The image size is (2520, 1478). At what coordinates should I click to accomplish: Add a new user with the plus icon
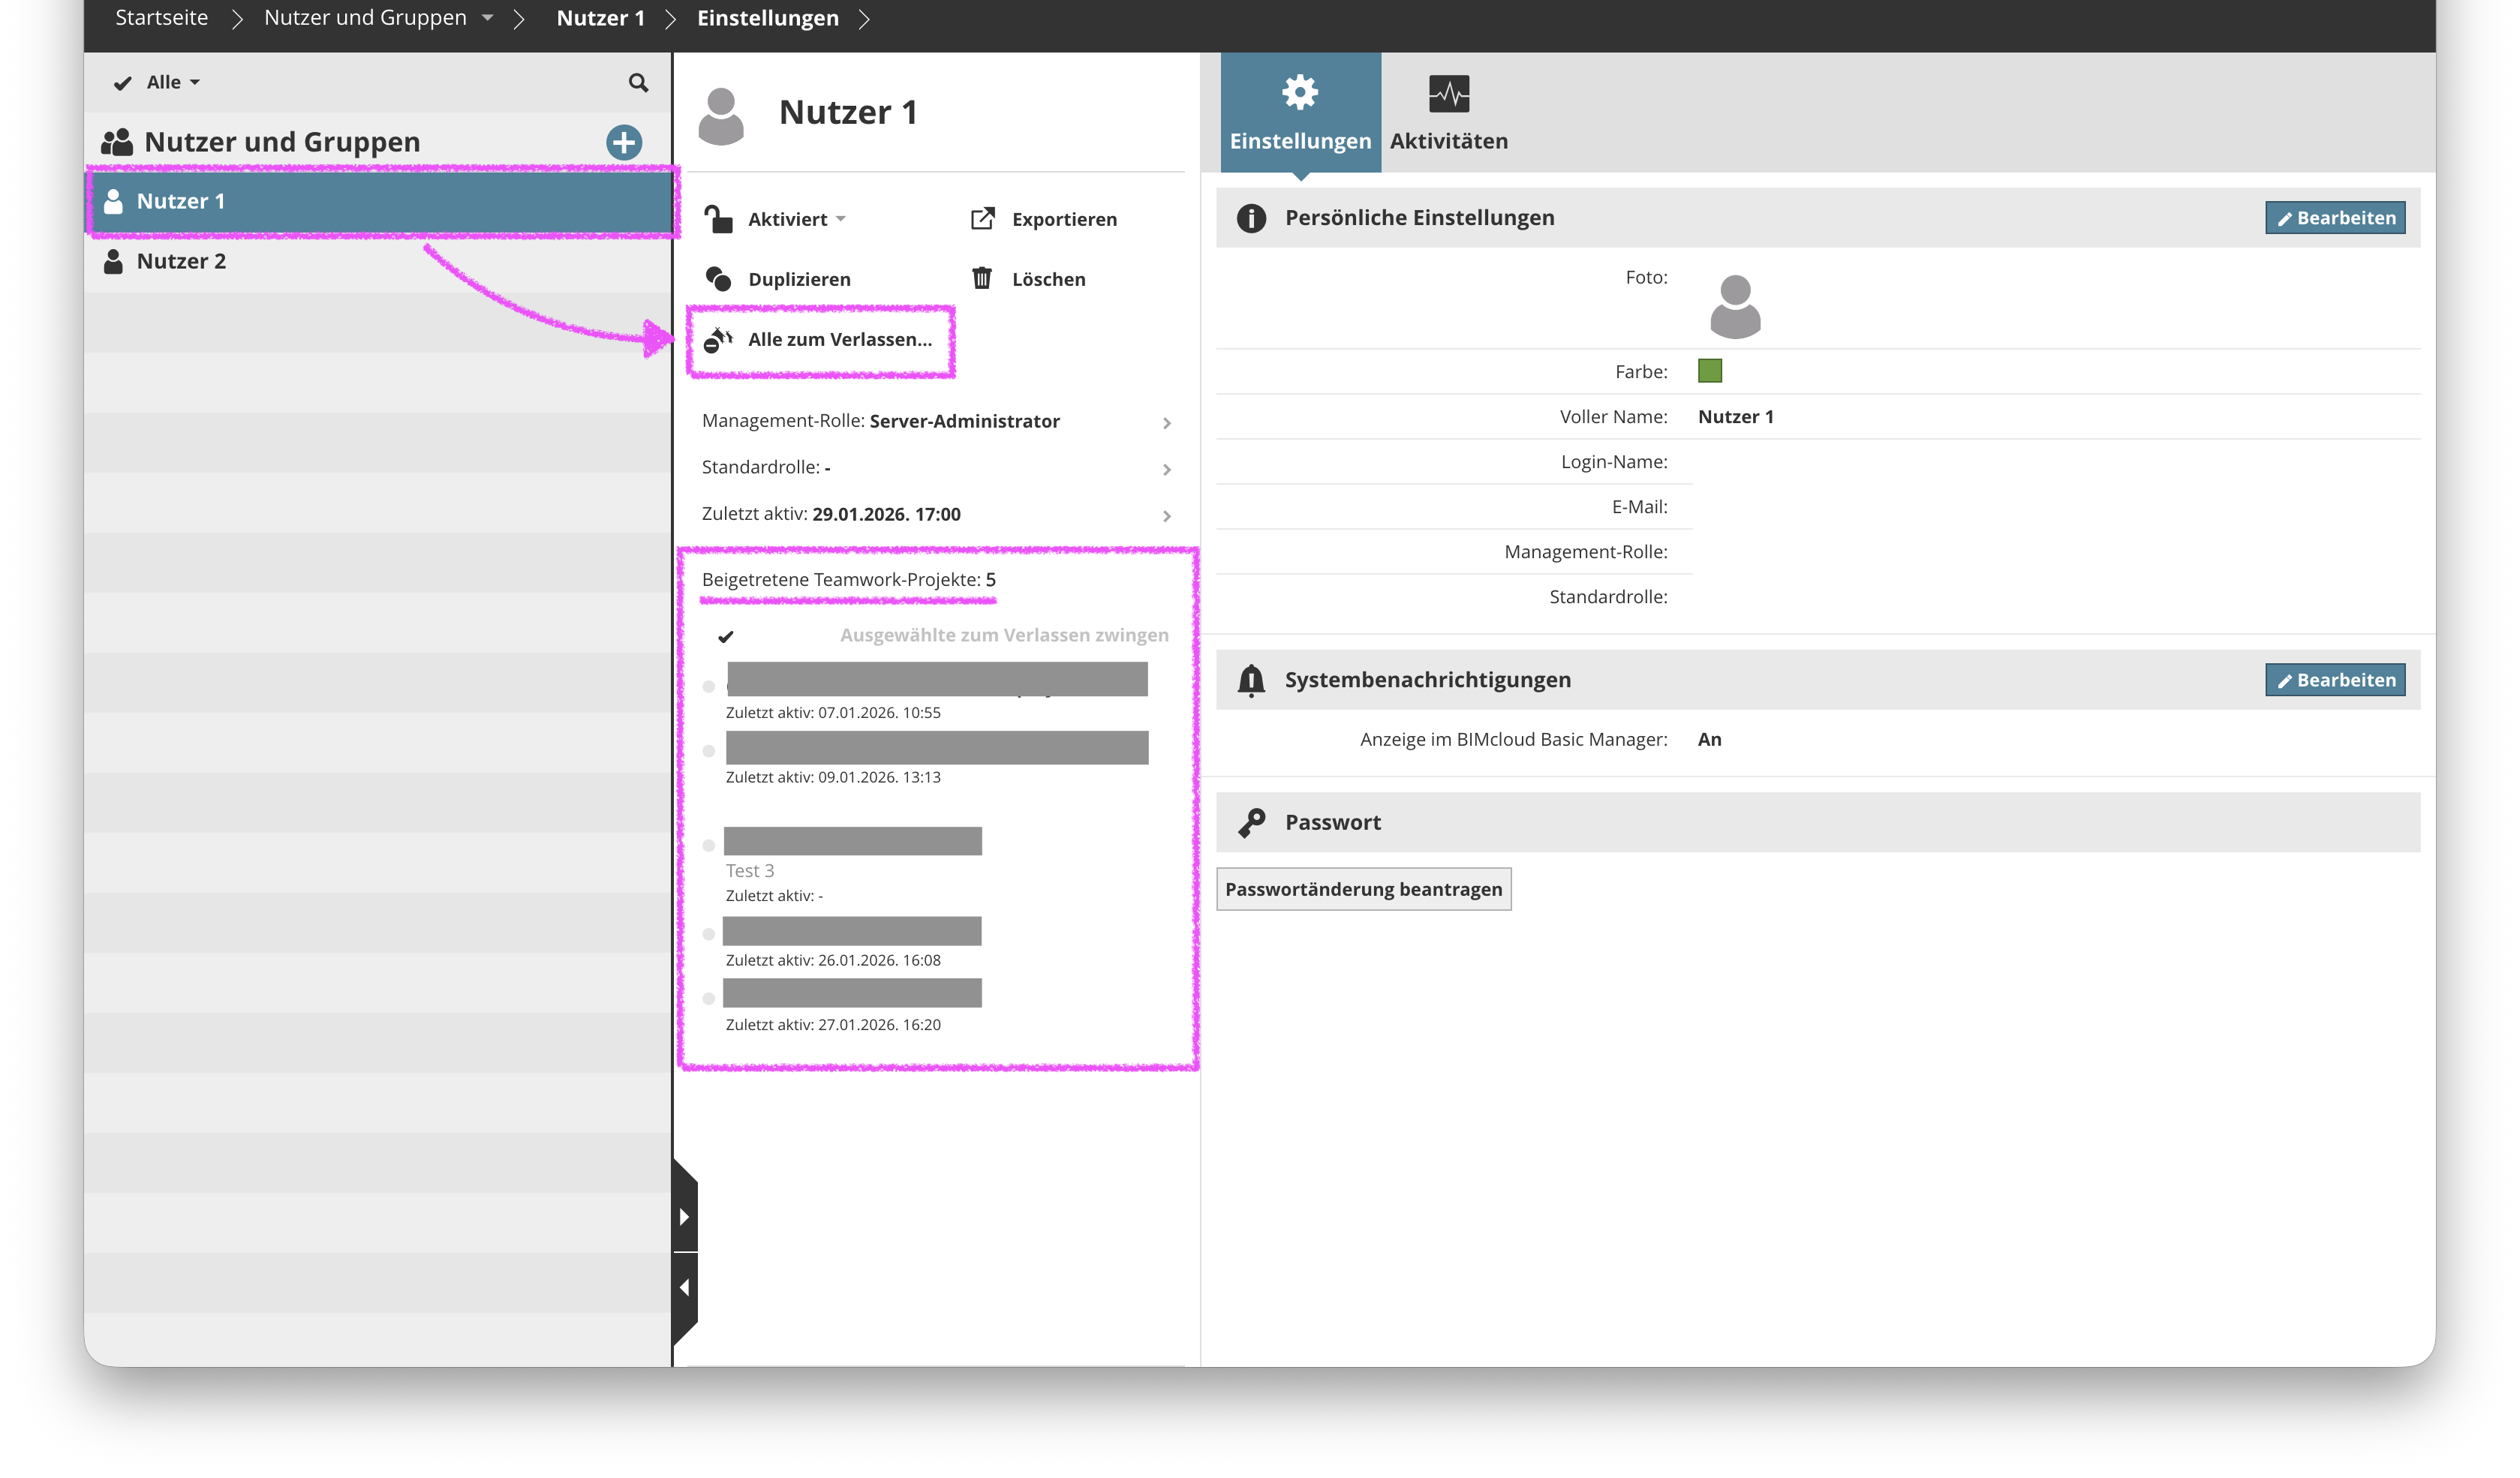click(624, 142)
